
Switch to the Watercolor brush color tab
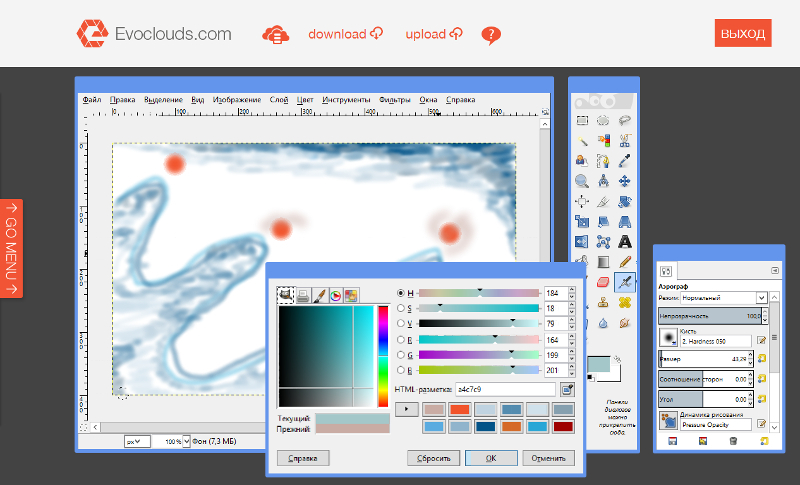tap(319, 296)
